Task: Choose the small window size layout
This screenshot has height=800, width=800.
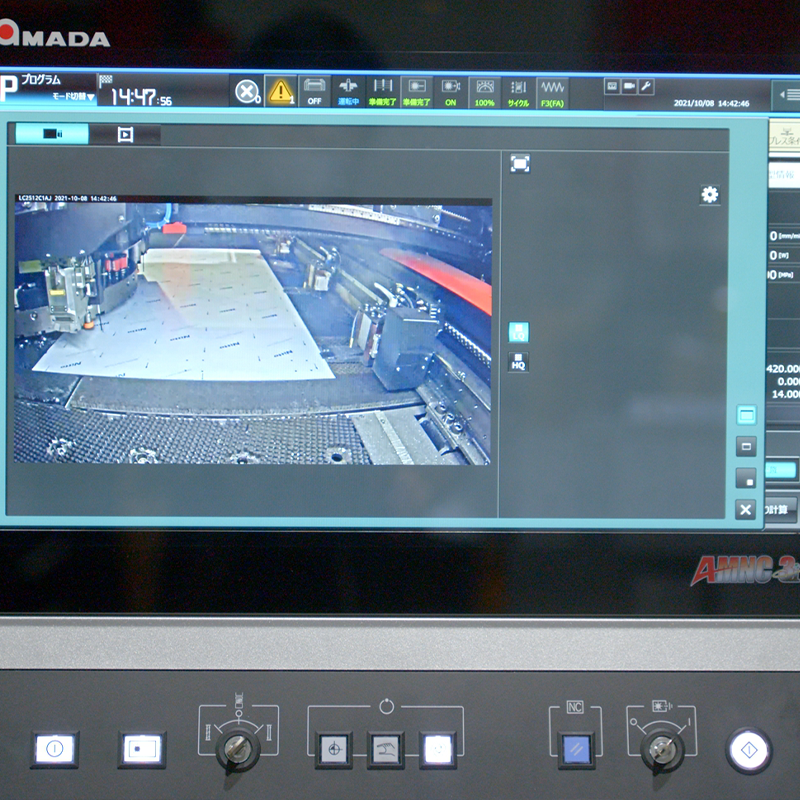Action: pos(746,478)
